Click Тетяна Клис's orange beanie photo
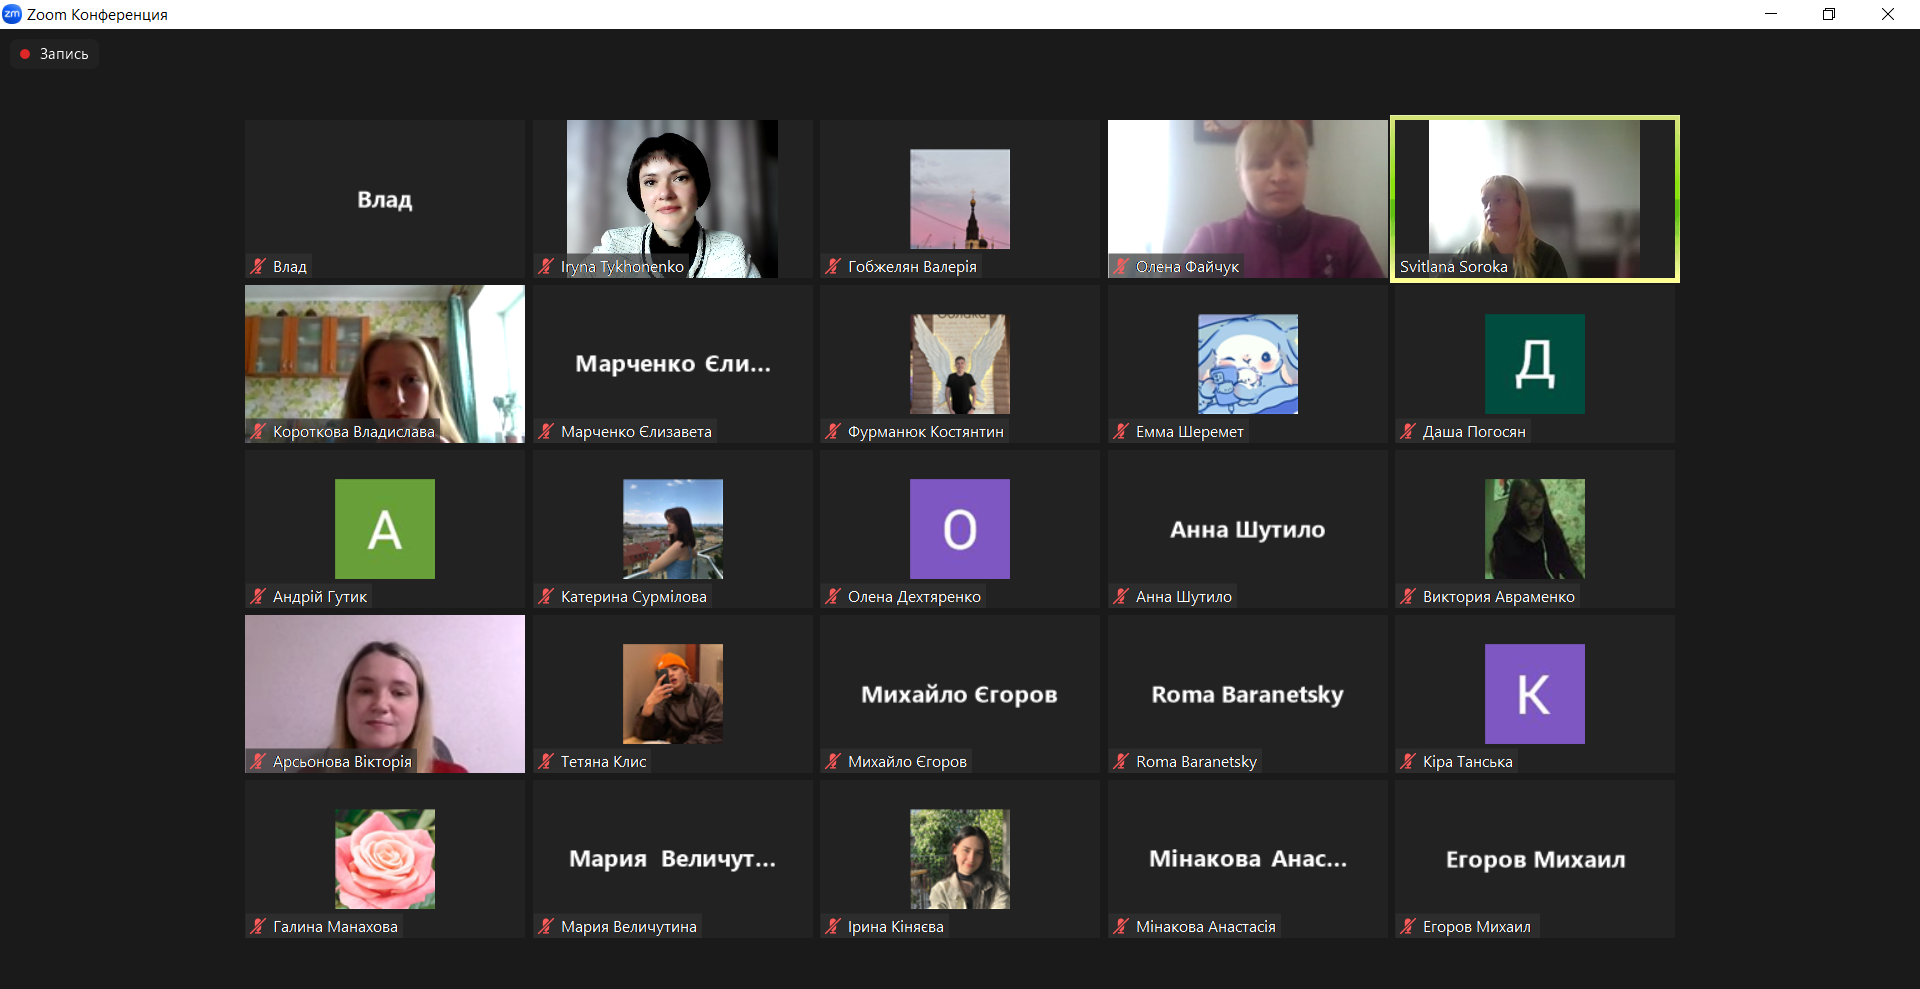 pos(673,694)
